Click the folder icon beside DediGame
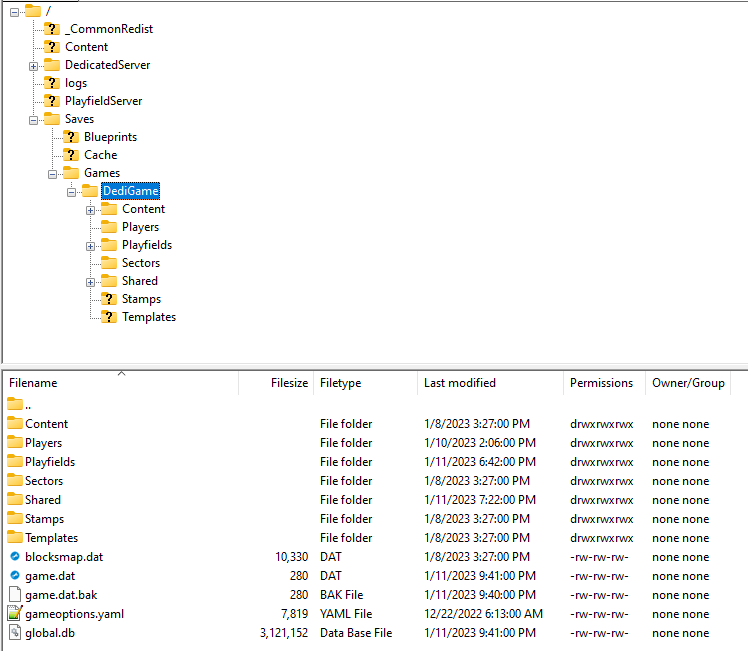748x651 pixels. pos(90,190)
